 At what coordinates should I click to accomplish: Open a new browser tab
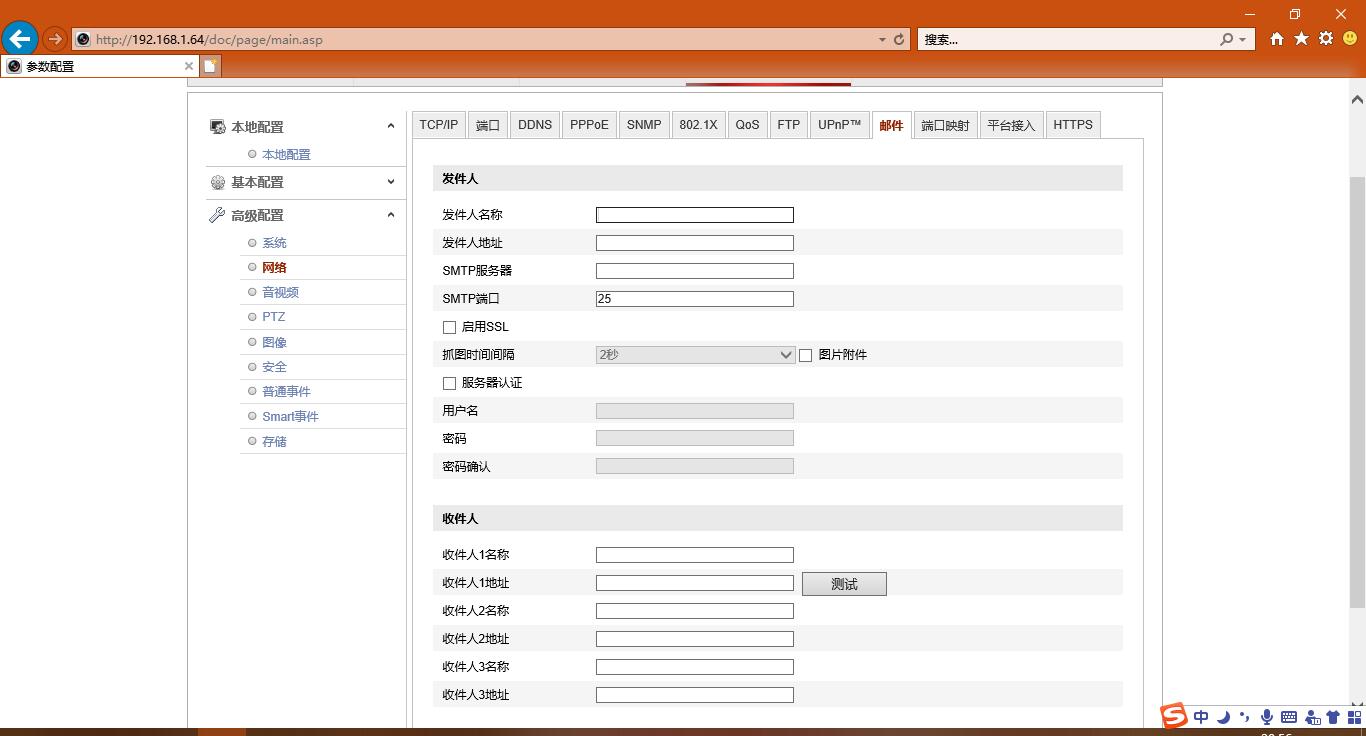click(x=211, y=66)
